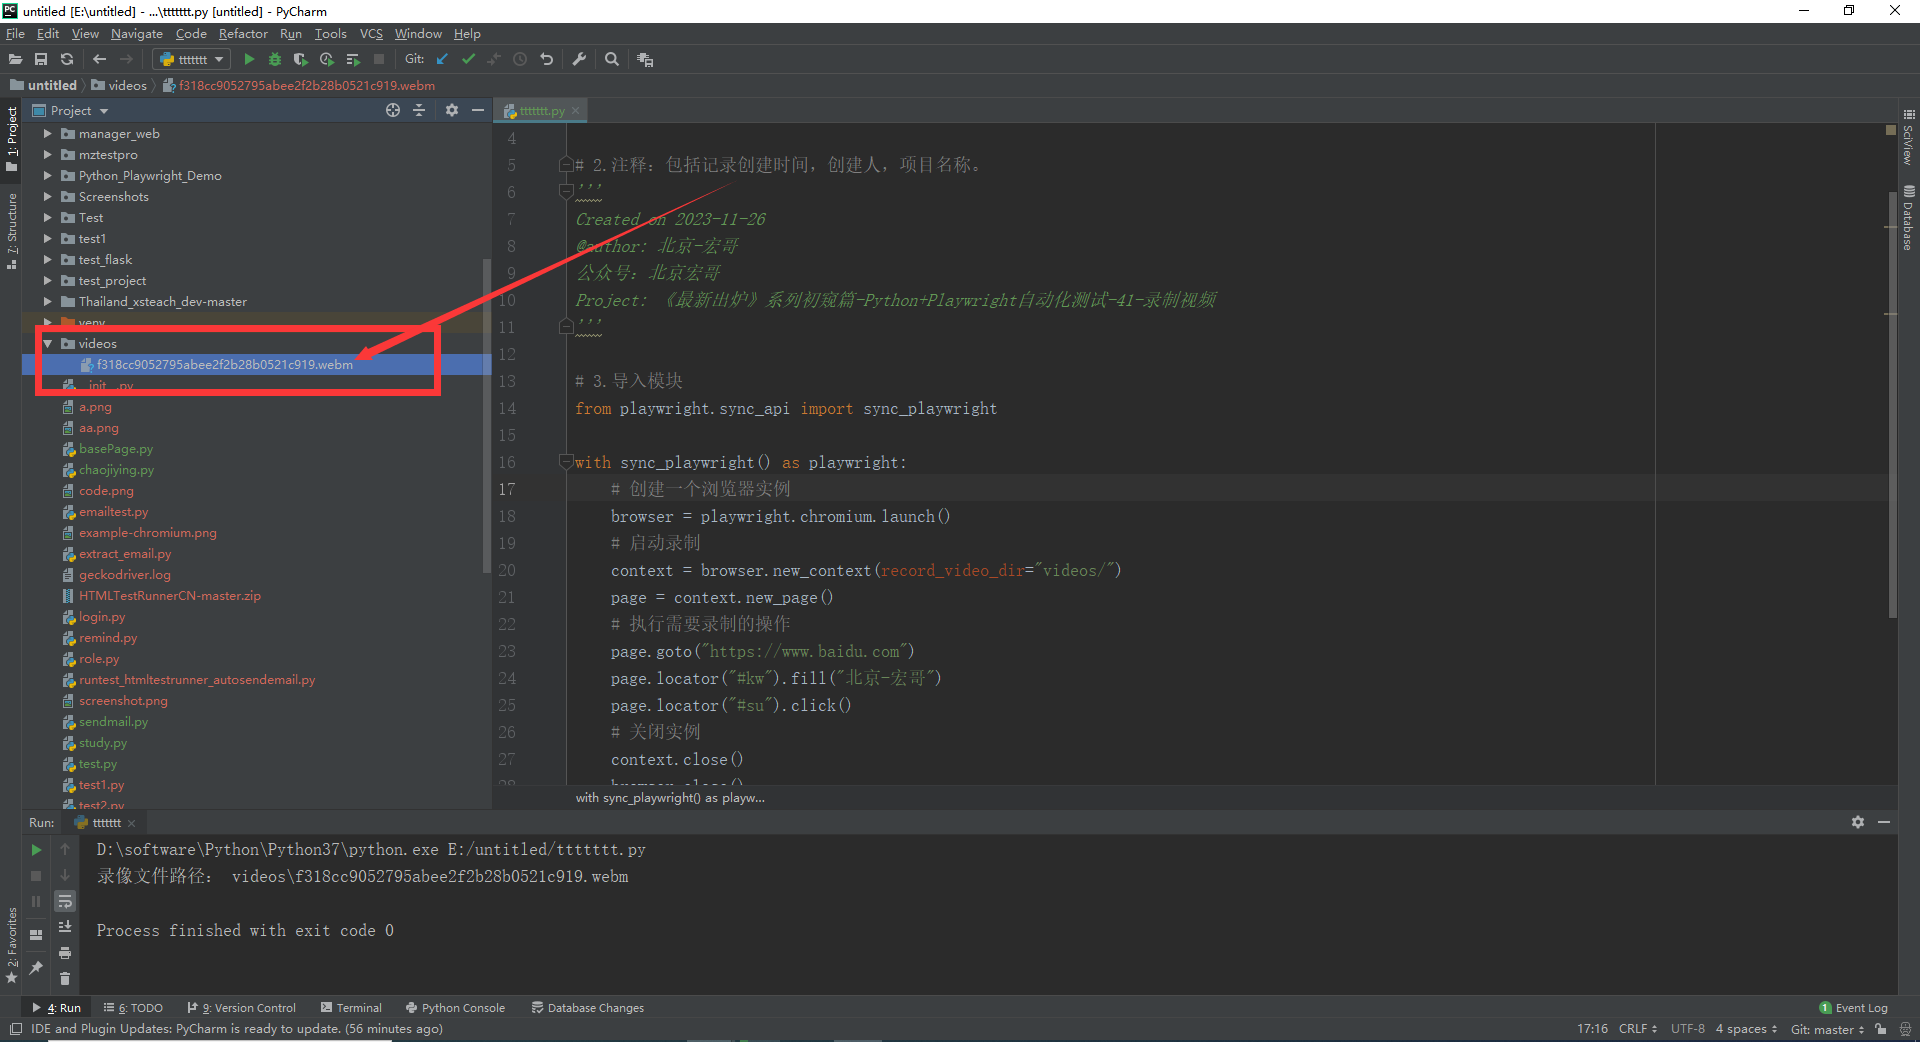This screenshot has width=1920, height=1042.
Task: Clear the run console with trash icon
Action: coord(65,979)
